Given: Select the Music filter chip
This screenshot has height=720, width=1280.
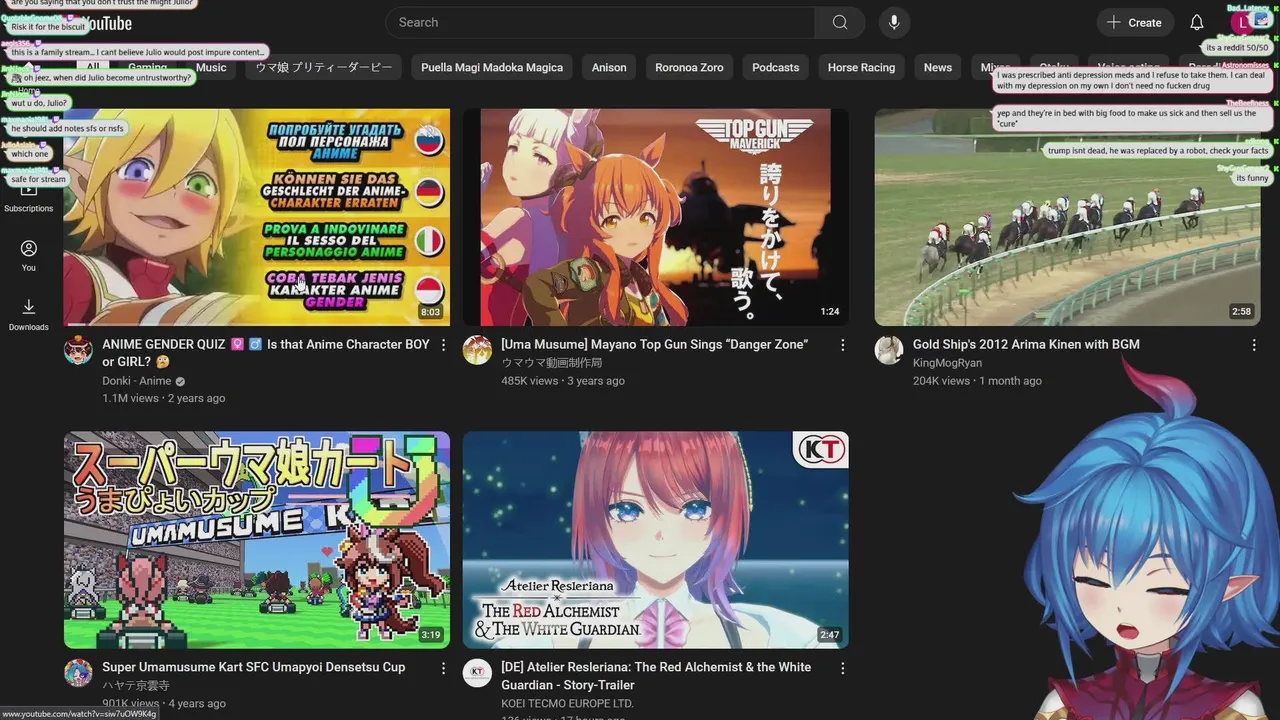Looking at the screenshot, I should [x=211, y=67].
